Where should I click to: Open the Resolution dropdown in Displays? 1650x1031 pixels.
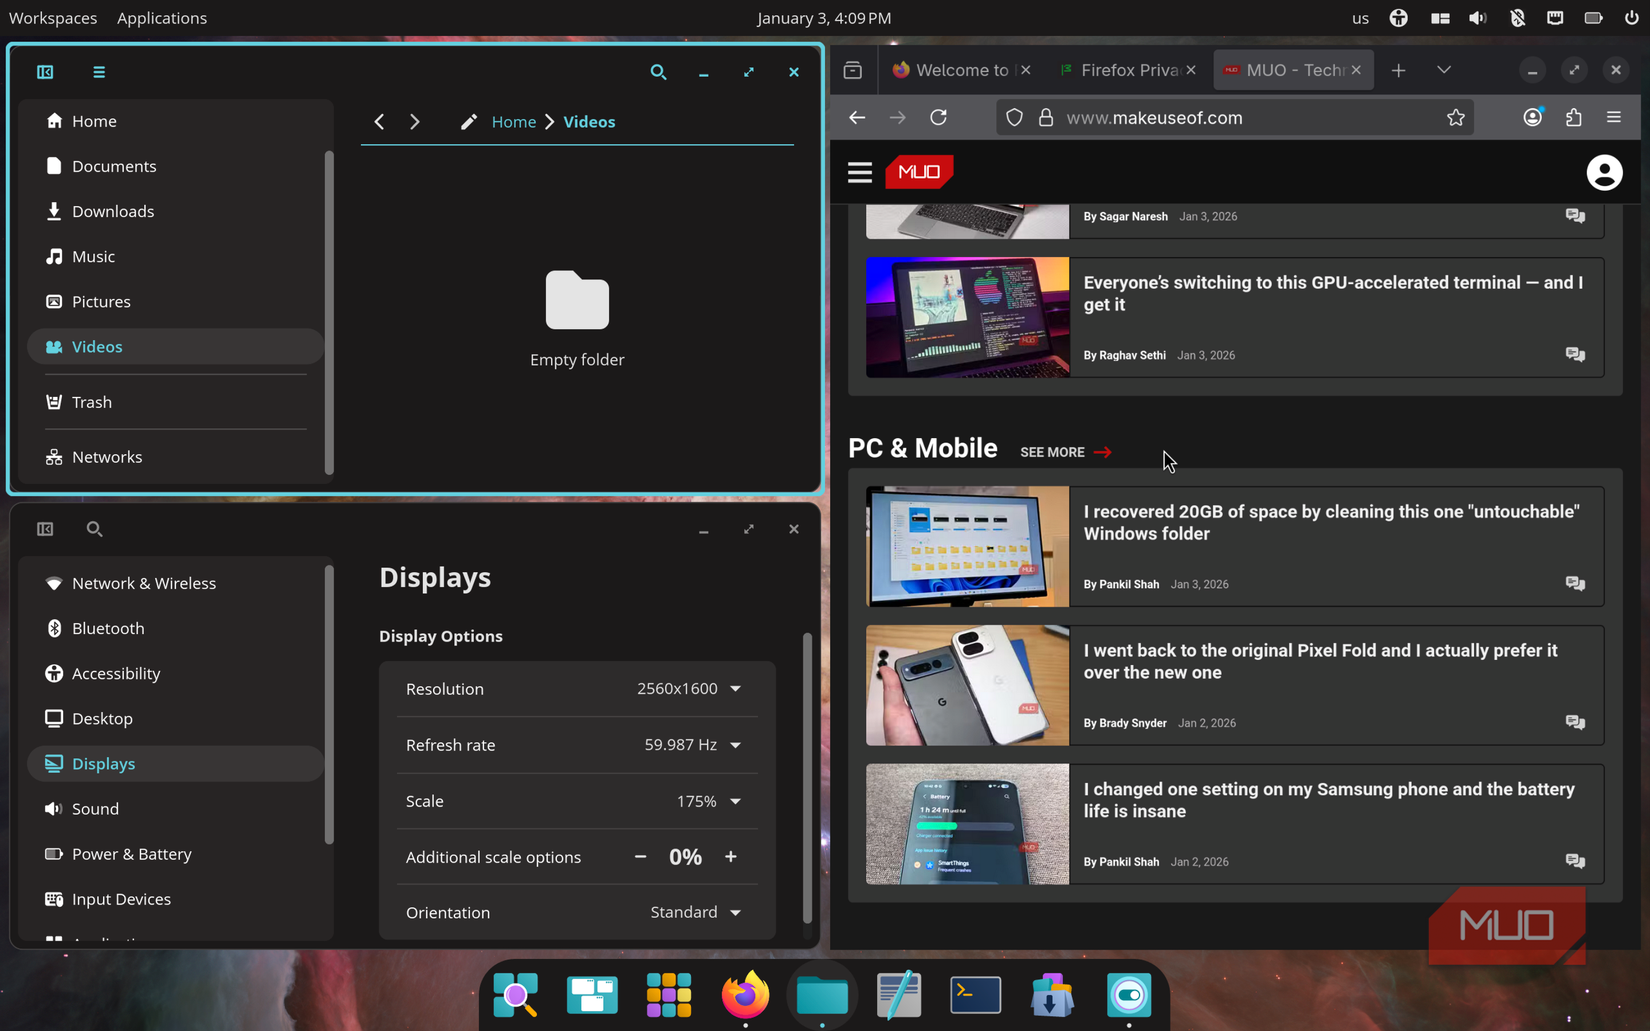tap(736, 688)
